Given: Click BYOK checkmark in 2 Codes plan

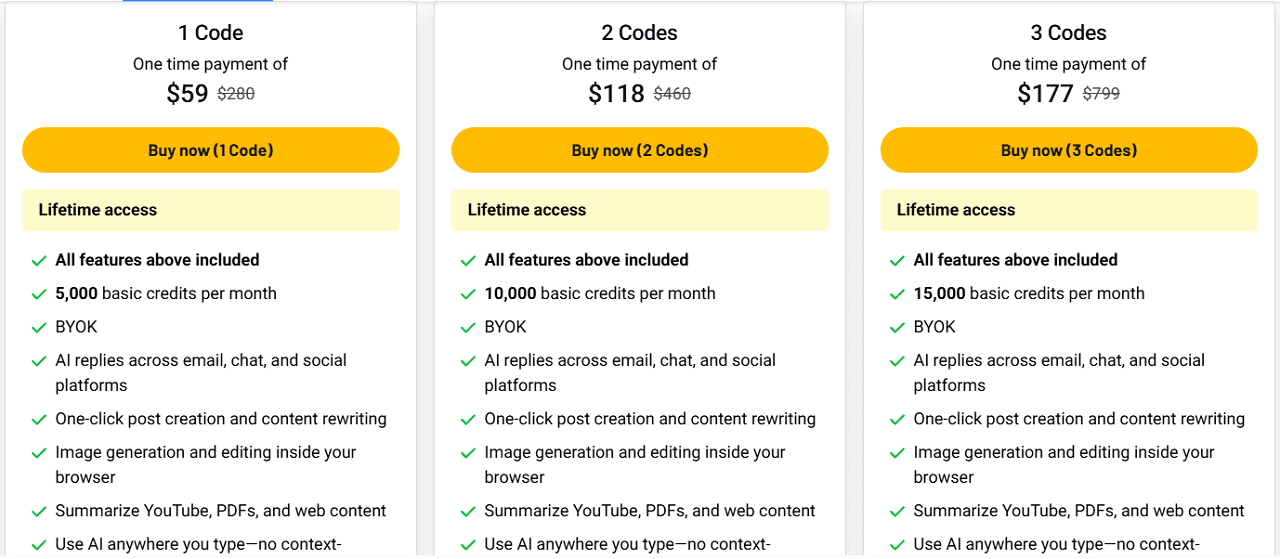Looking at the screenshot, I should click(x=468, y=328).
